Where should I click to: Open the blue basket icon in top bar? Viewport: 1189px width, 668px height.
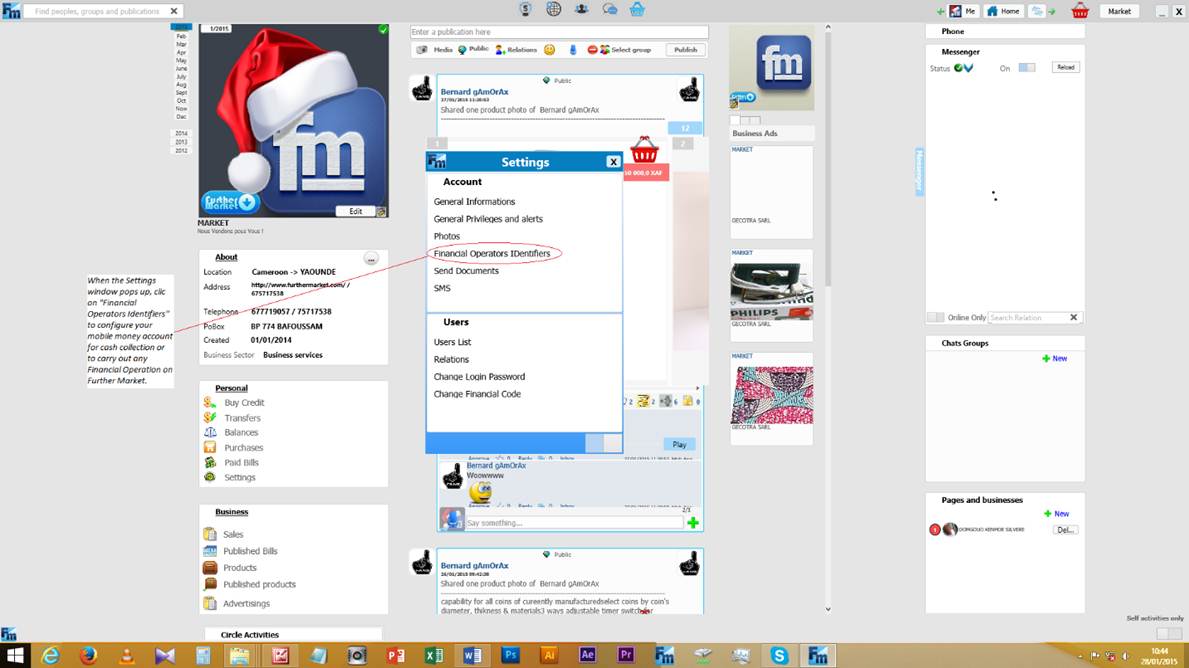tap(637, 9)
